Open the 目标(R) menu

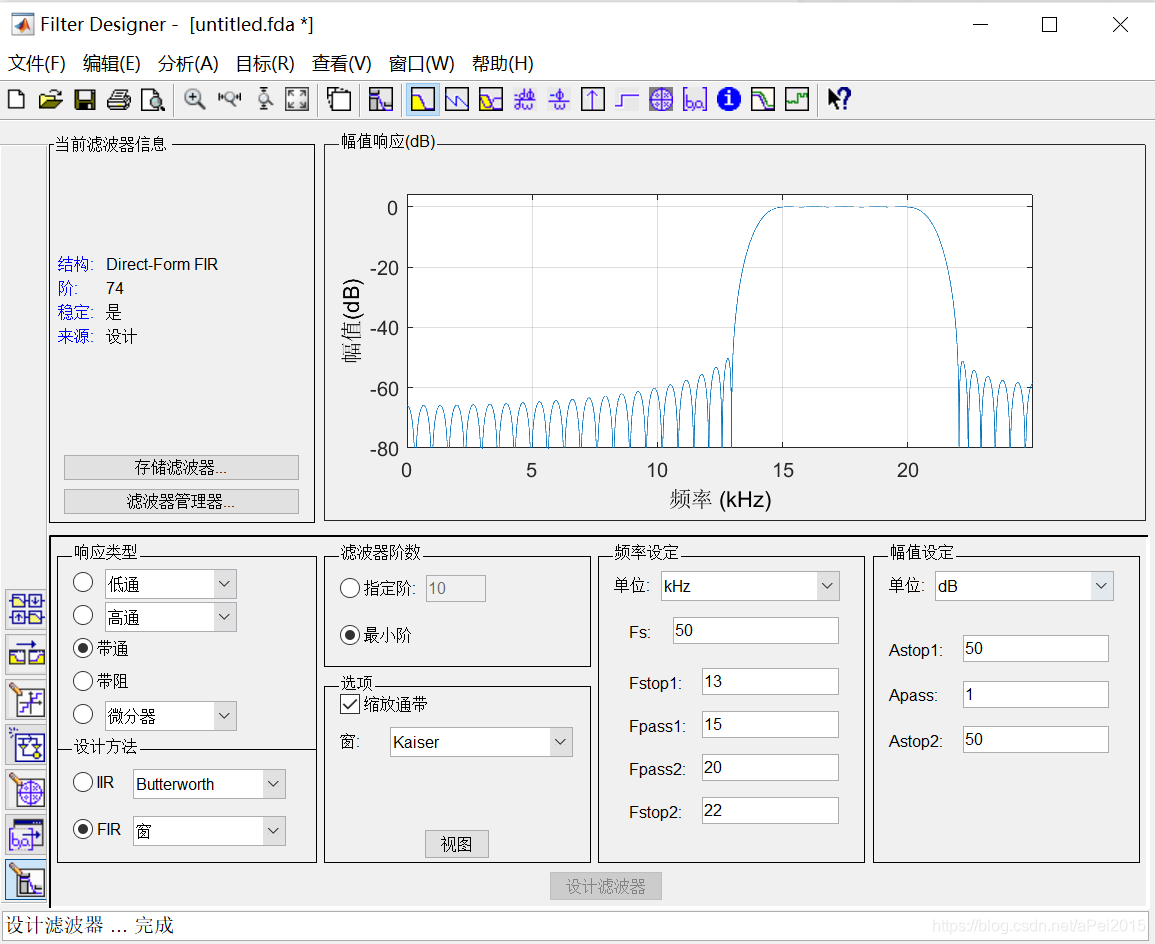[x=265, y=62]
